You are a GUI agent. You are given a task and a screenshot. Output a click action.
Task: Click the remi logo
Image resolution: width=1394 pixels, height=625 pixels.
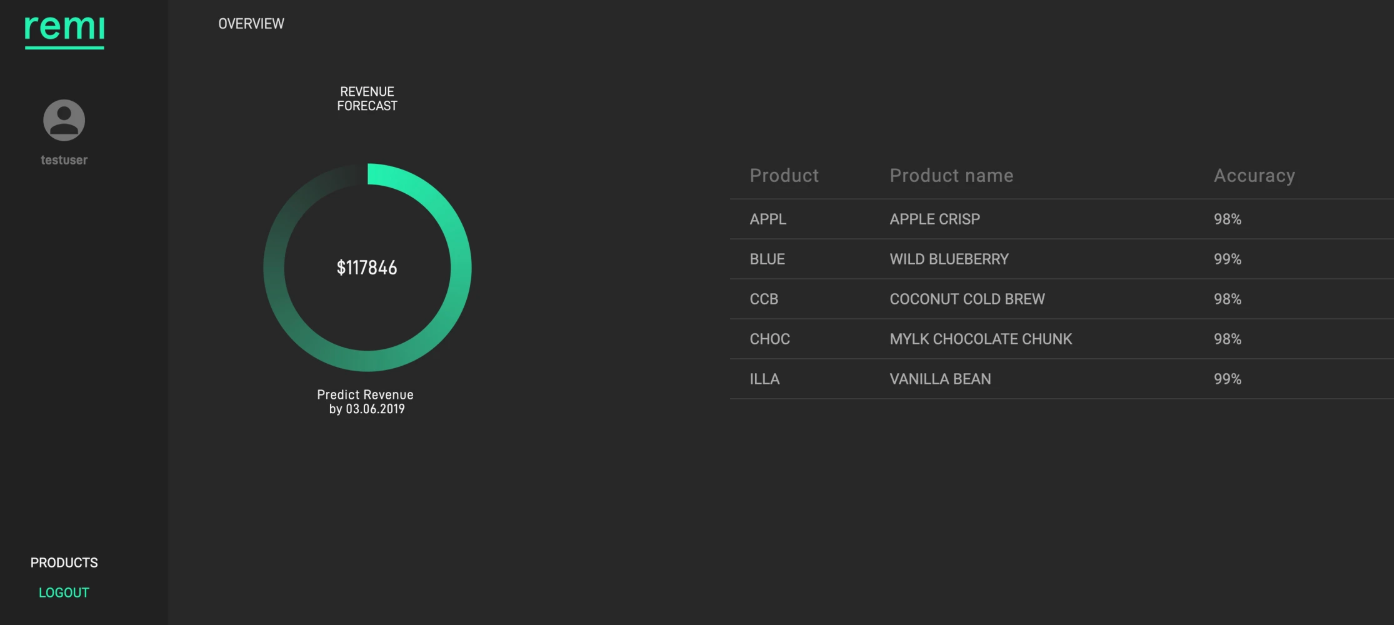64,30
